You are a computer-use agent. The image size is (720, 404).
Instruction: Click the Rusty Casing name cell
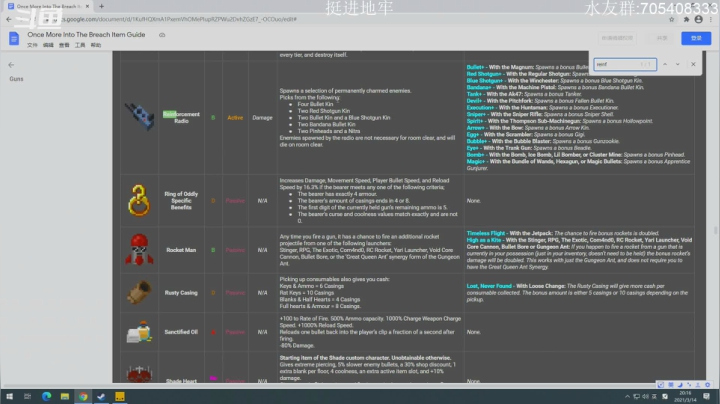pos(181,293)
